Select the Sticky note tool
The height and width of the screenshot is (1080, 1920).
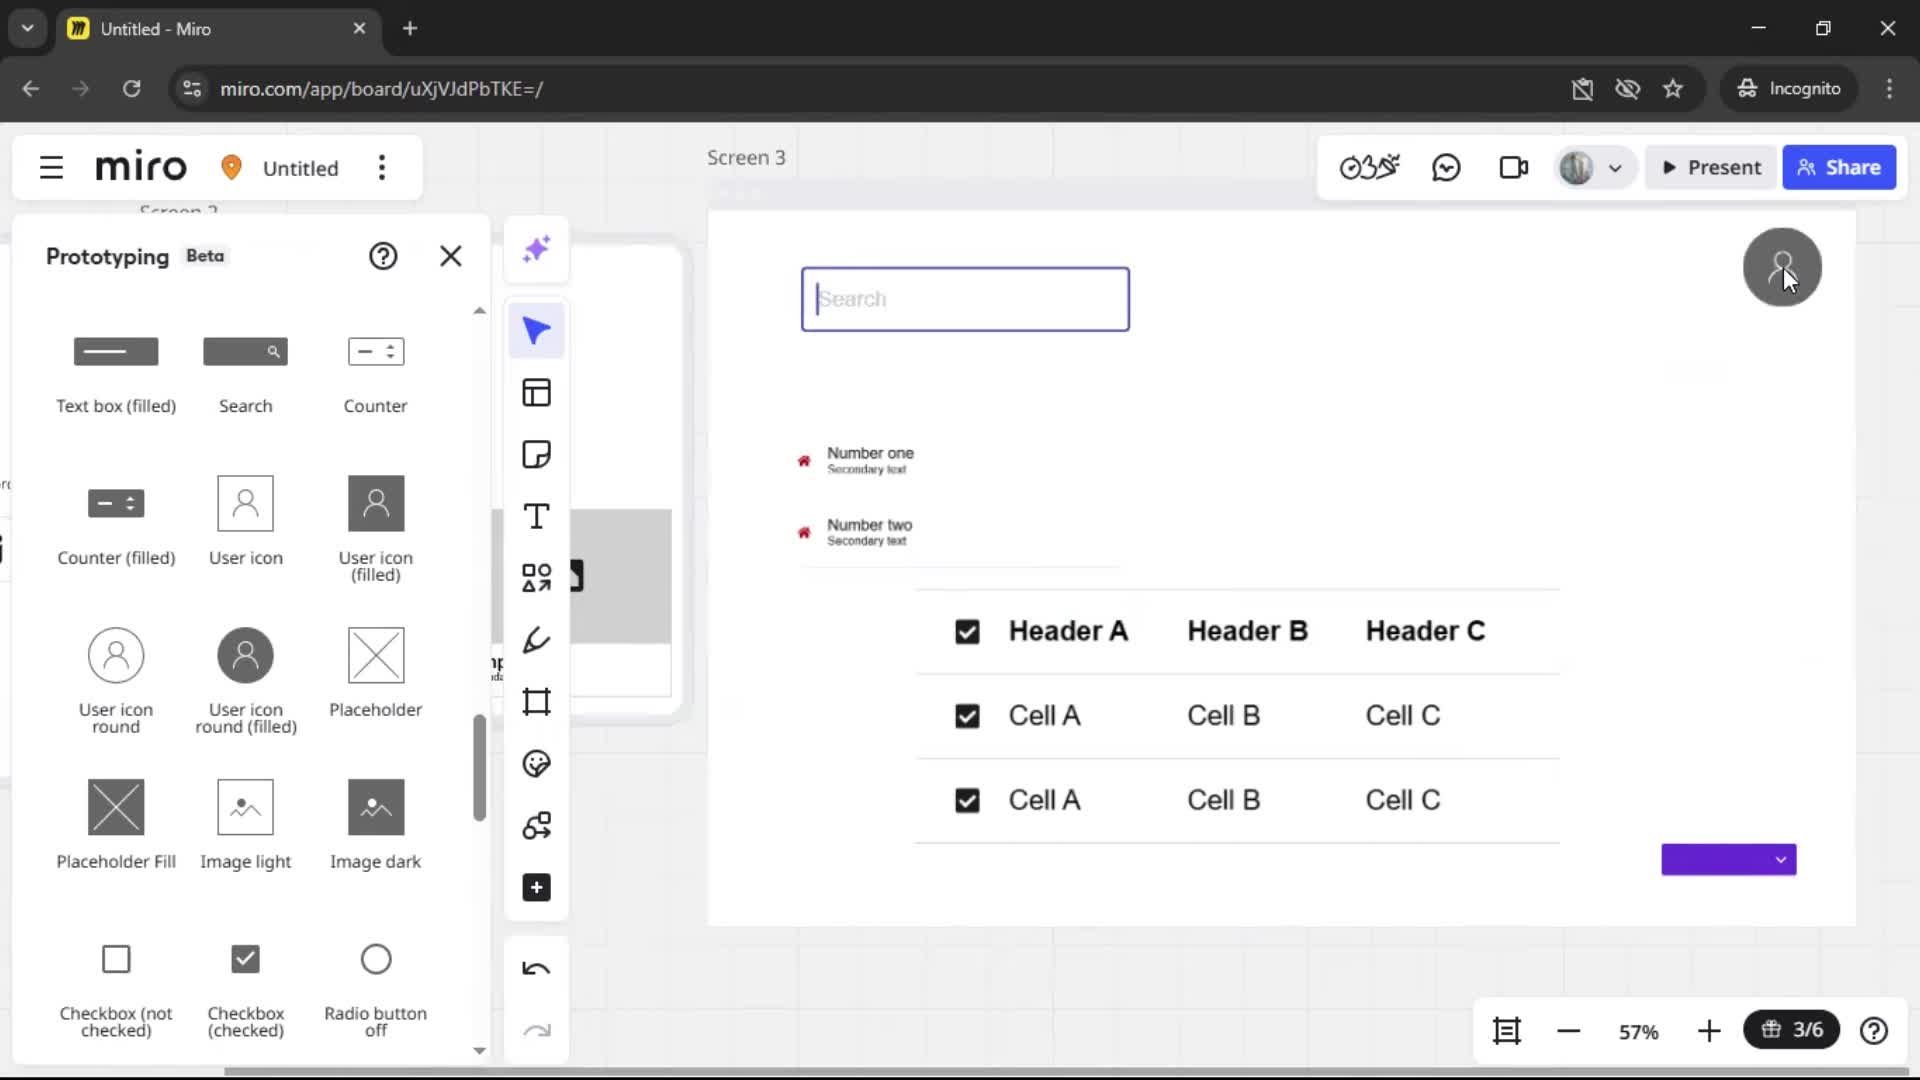[x=537, y=455]
